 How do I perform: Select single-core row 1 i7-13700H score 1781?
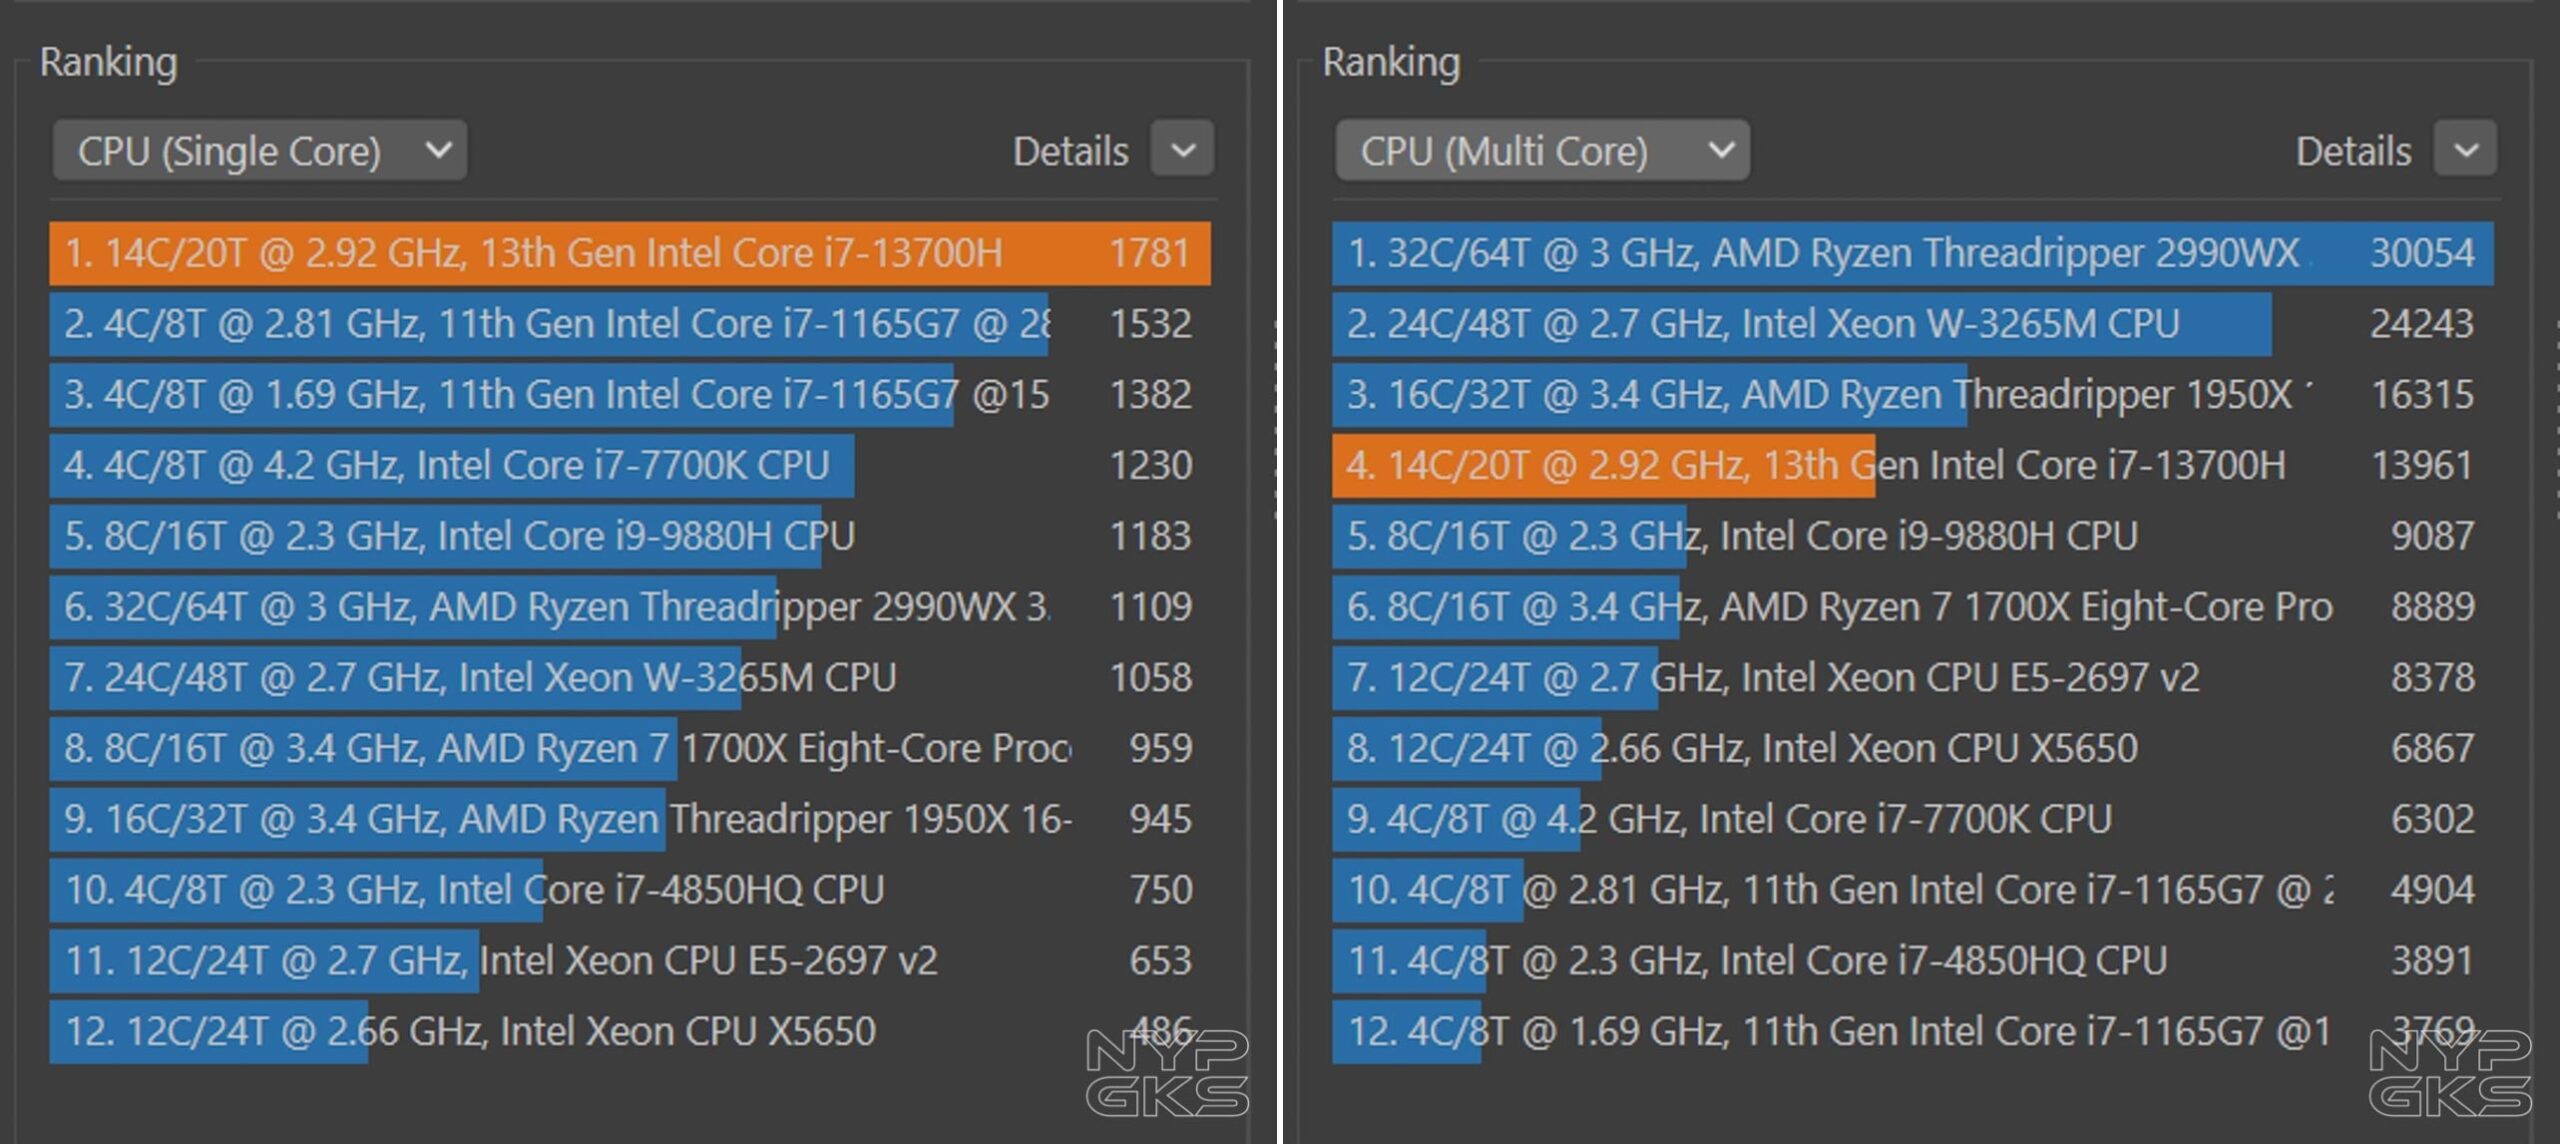tap(630, 253)
